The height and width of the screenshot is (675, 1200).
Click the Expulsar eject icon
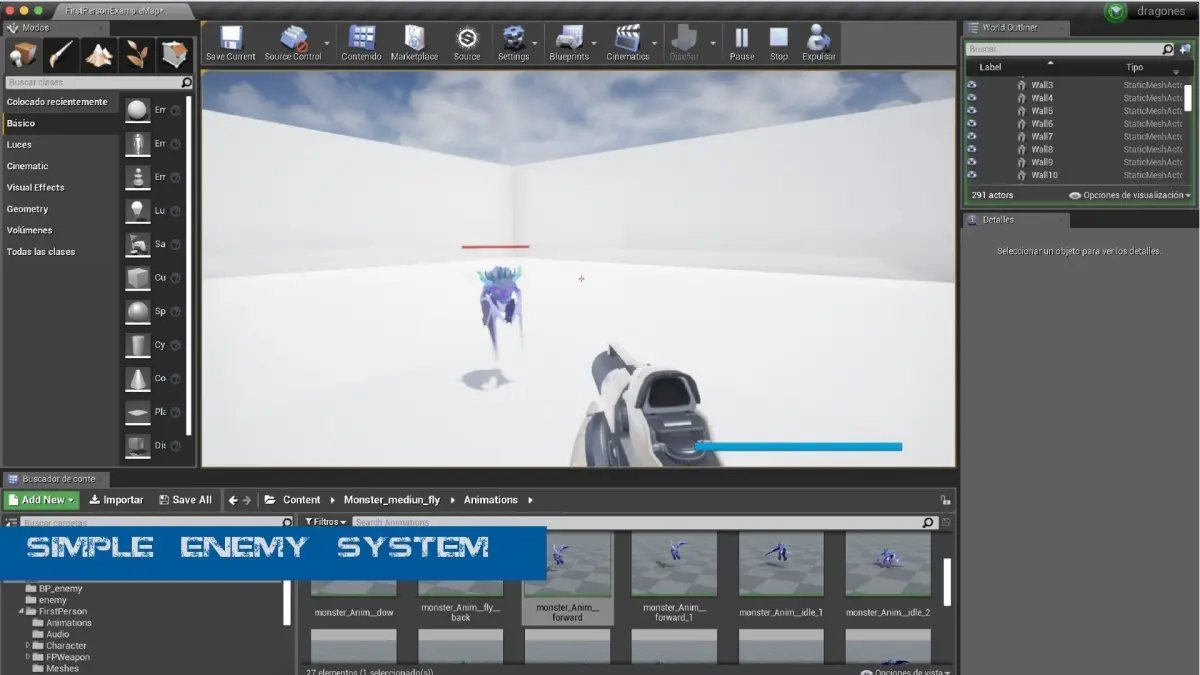(818, 38)
